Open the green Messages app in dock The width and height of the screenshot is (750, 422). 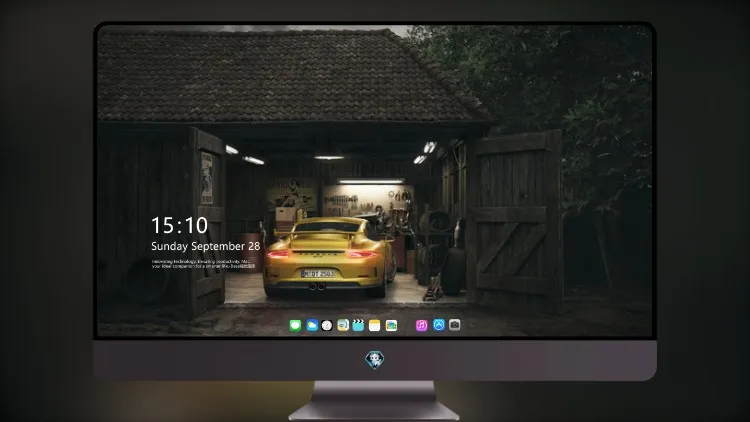[295, 325]
